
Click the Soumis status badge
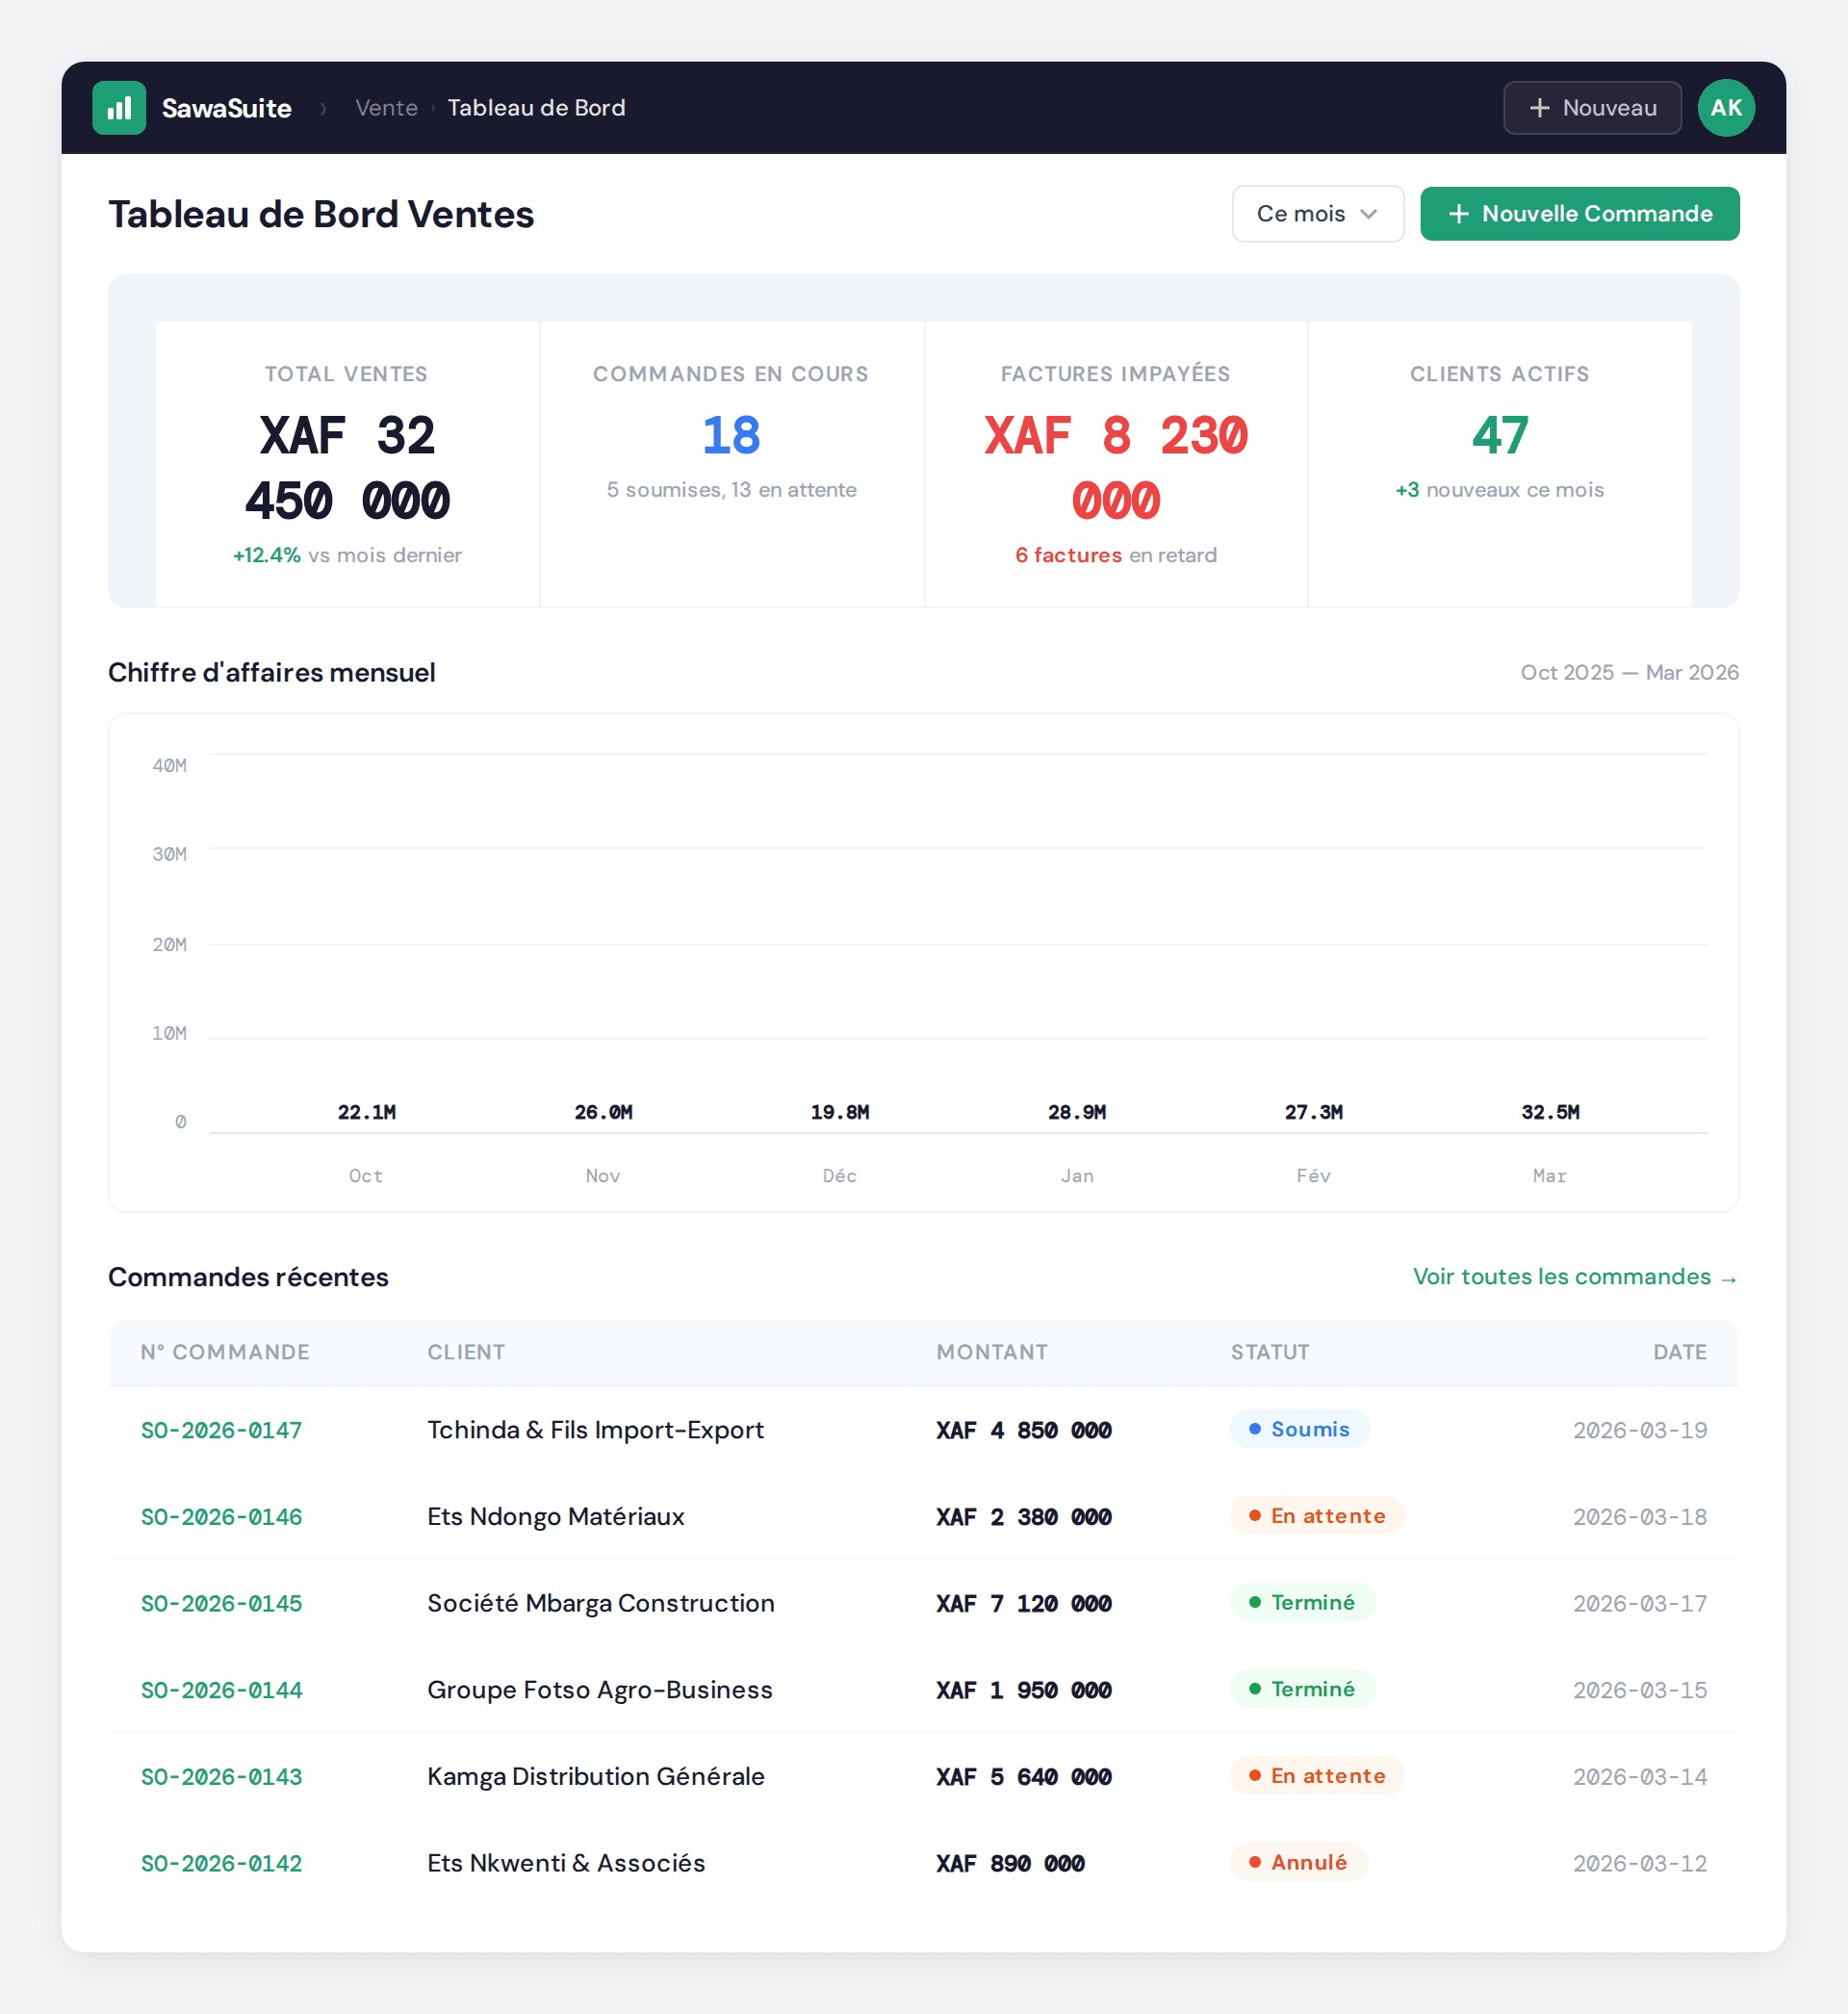pos(1299,1429)
